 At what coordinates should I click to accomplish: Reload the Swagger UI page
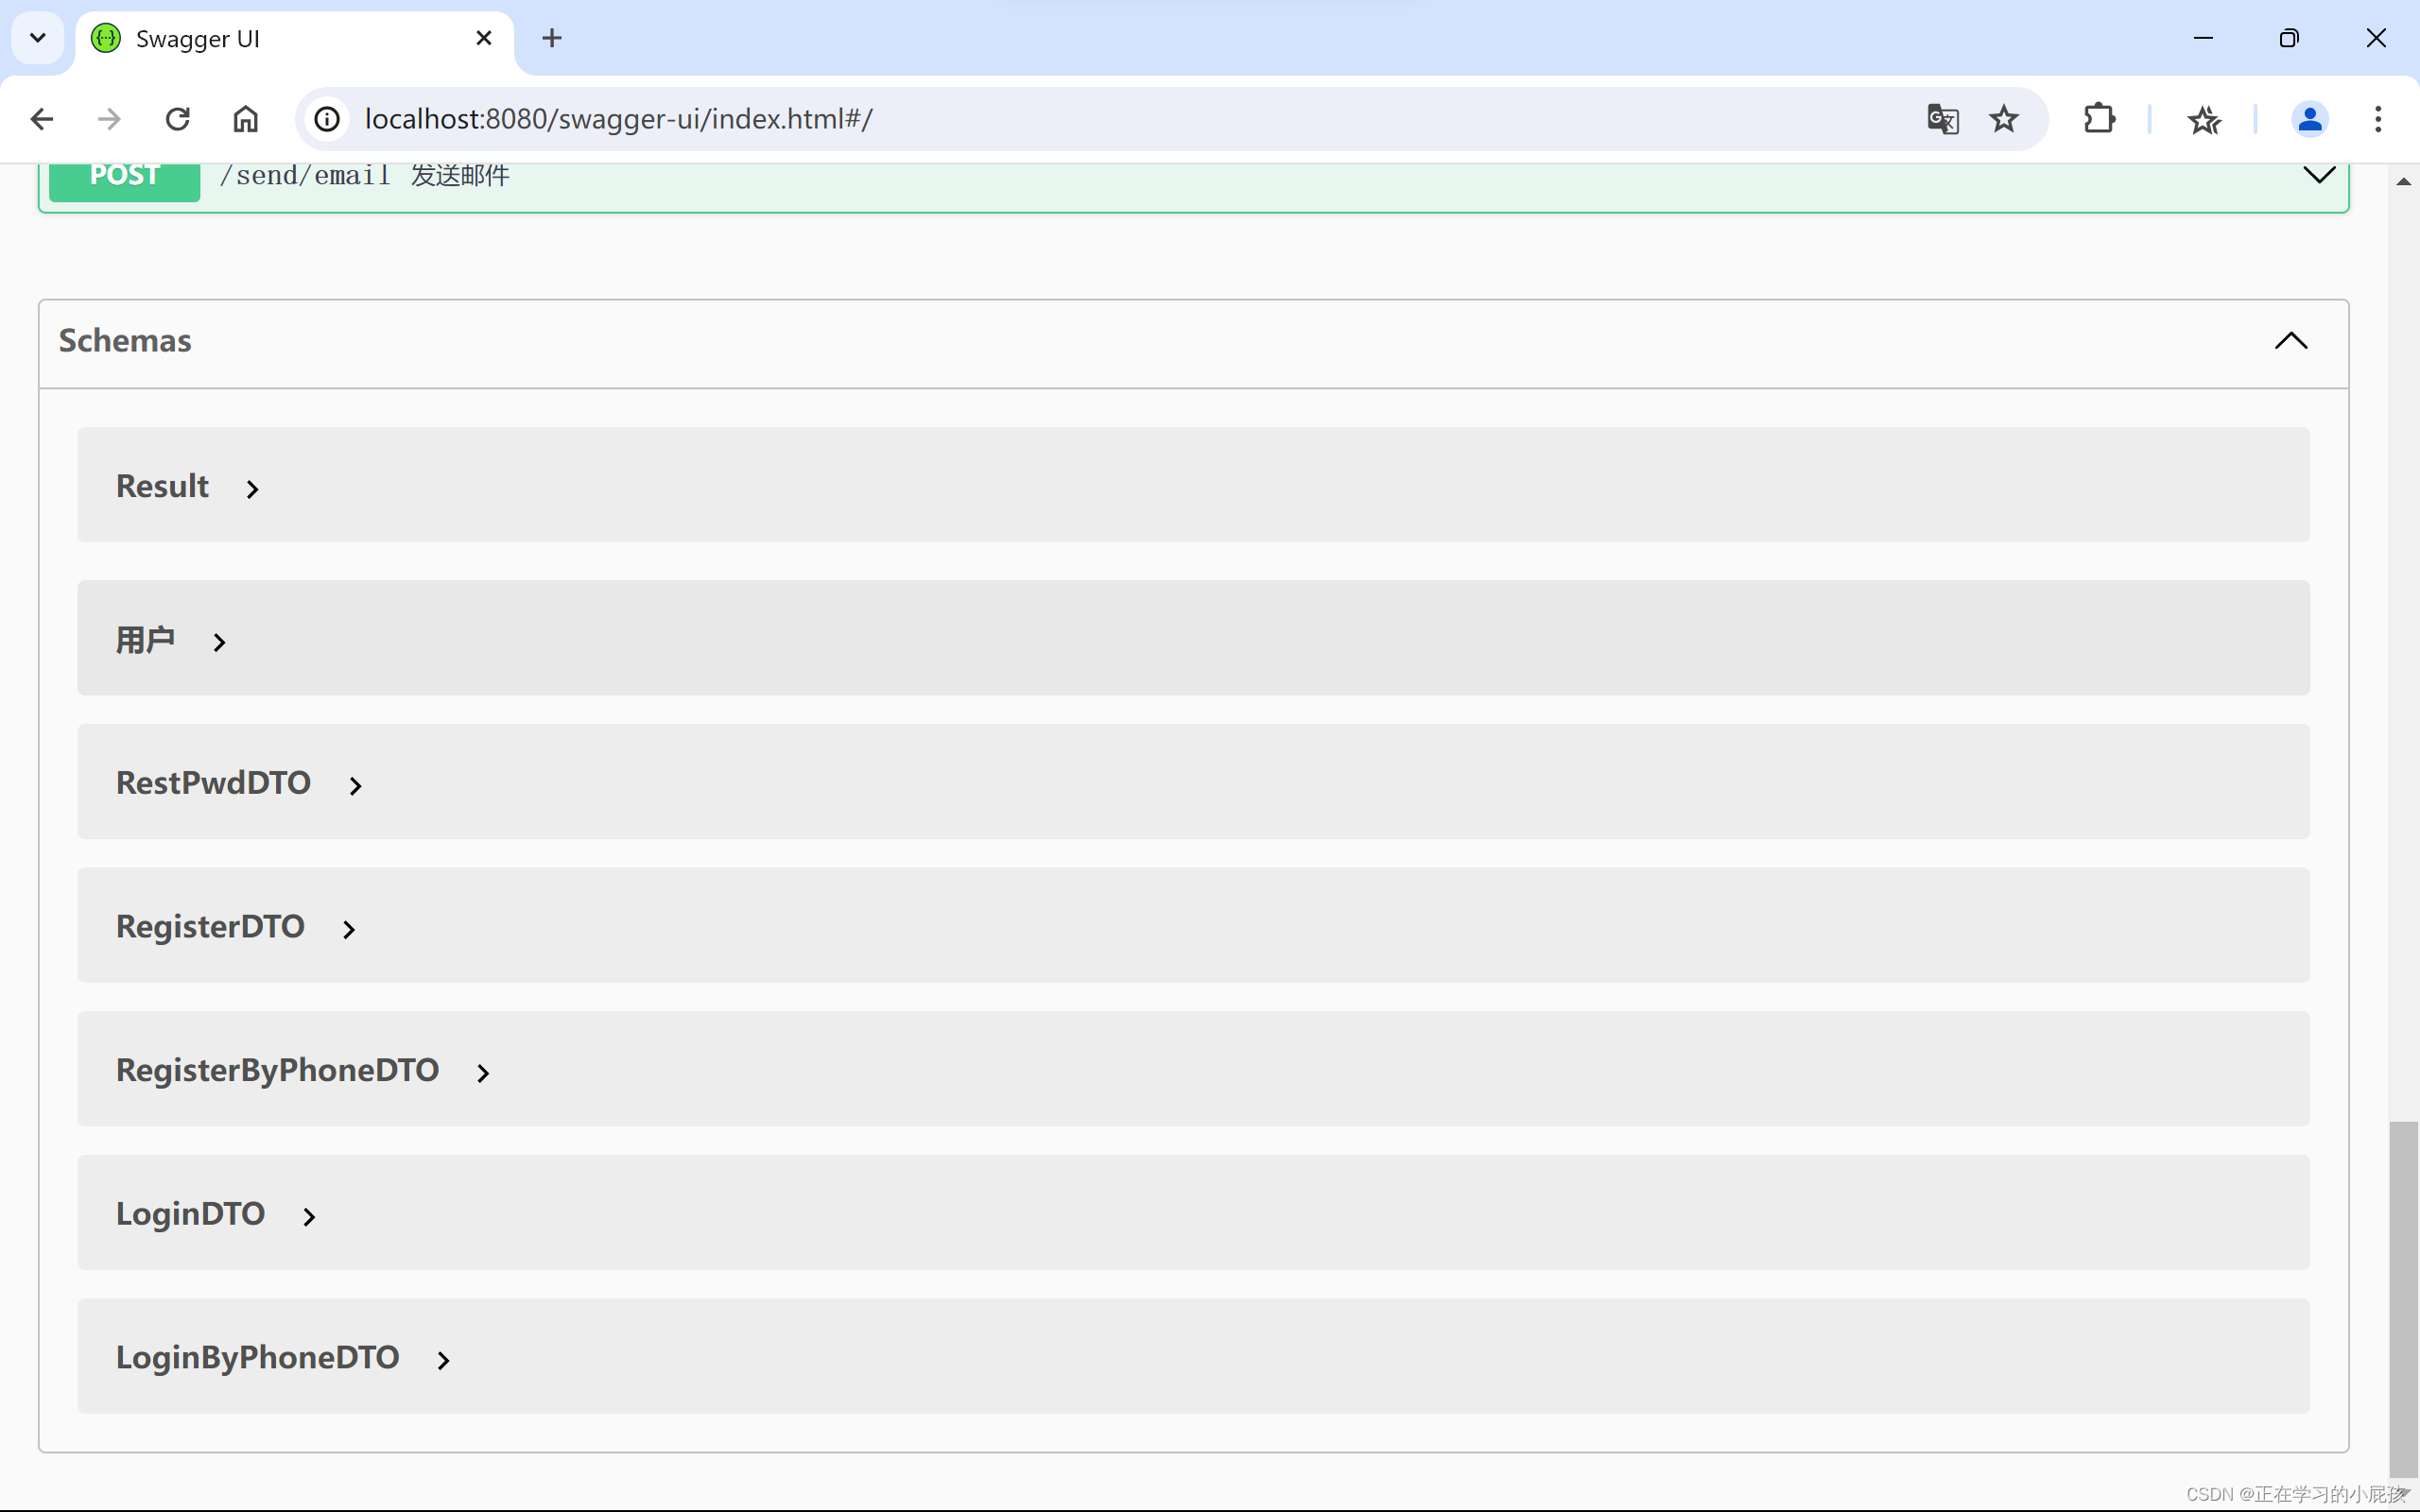pyautogui.click(x=177, y=118)
